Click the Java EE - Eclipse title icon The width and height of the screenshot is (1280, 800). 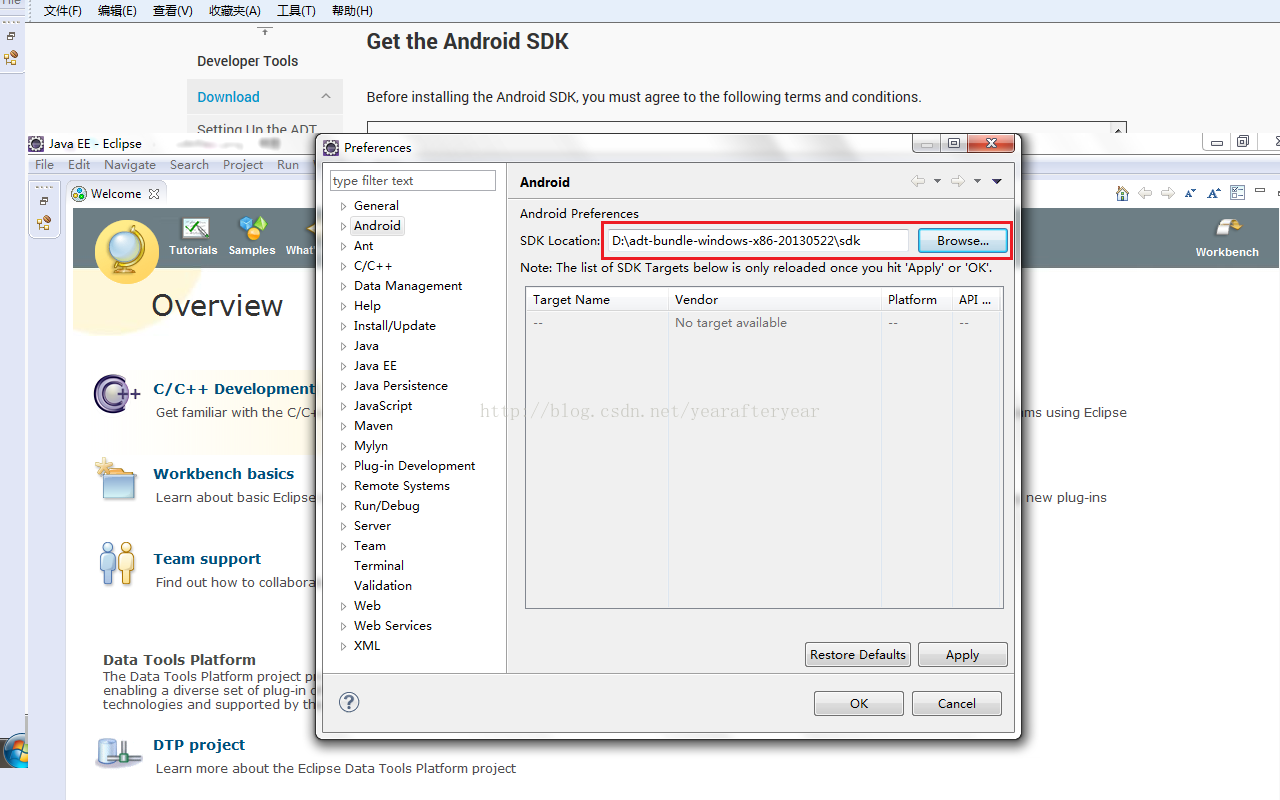coord(36,144)
